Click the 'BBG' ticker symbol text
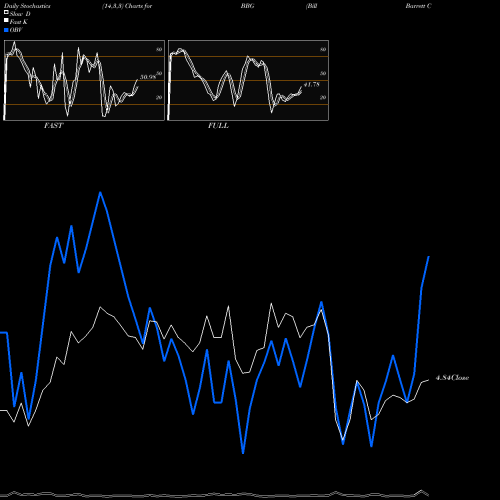 point(247,6)
